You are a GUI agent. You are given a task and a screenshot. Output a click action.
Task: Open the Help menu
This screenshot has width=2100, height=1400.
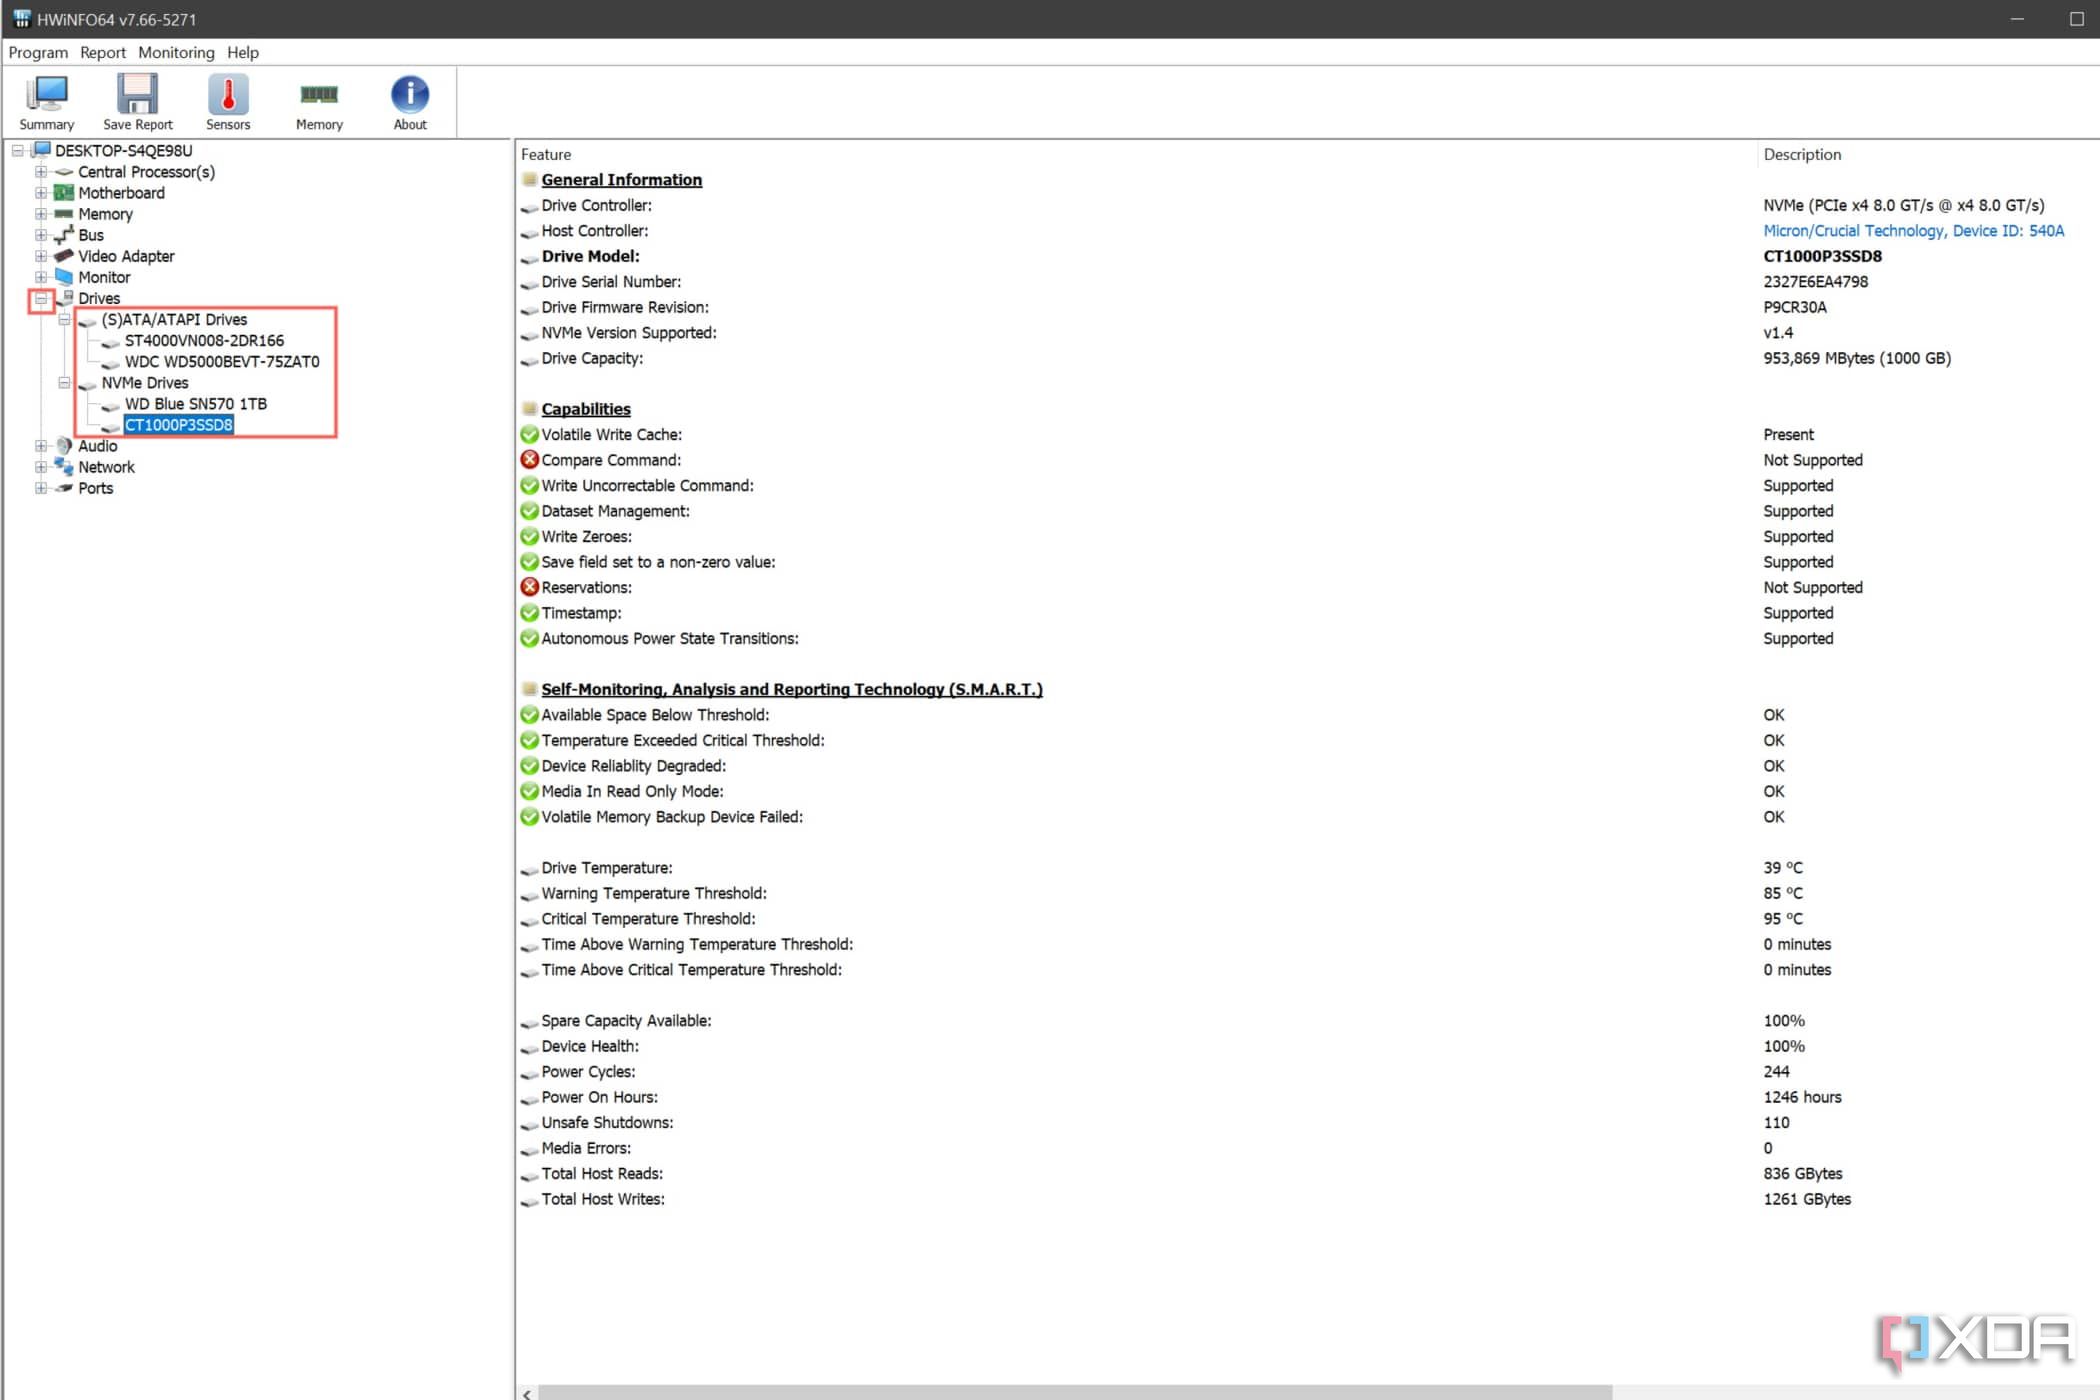click(x=242, y=52)
